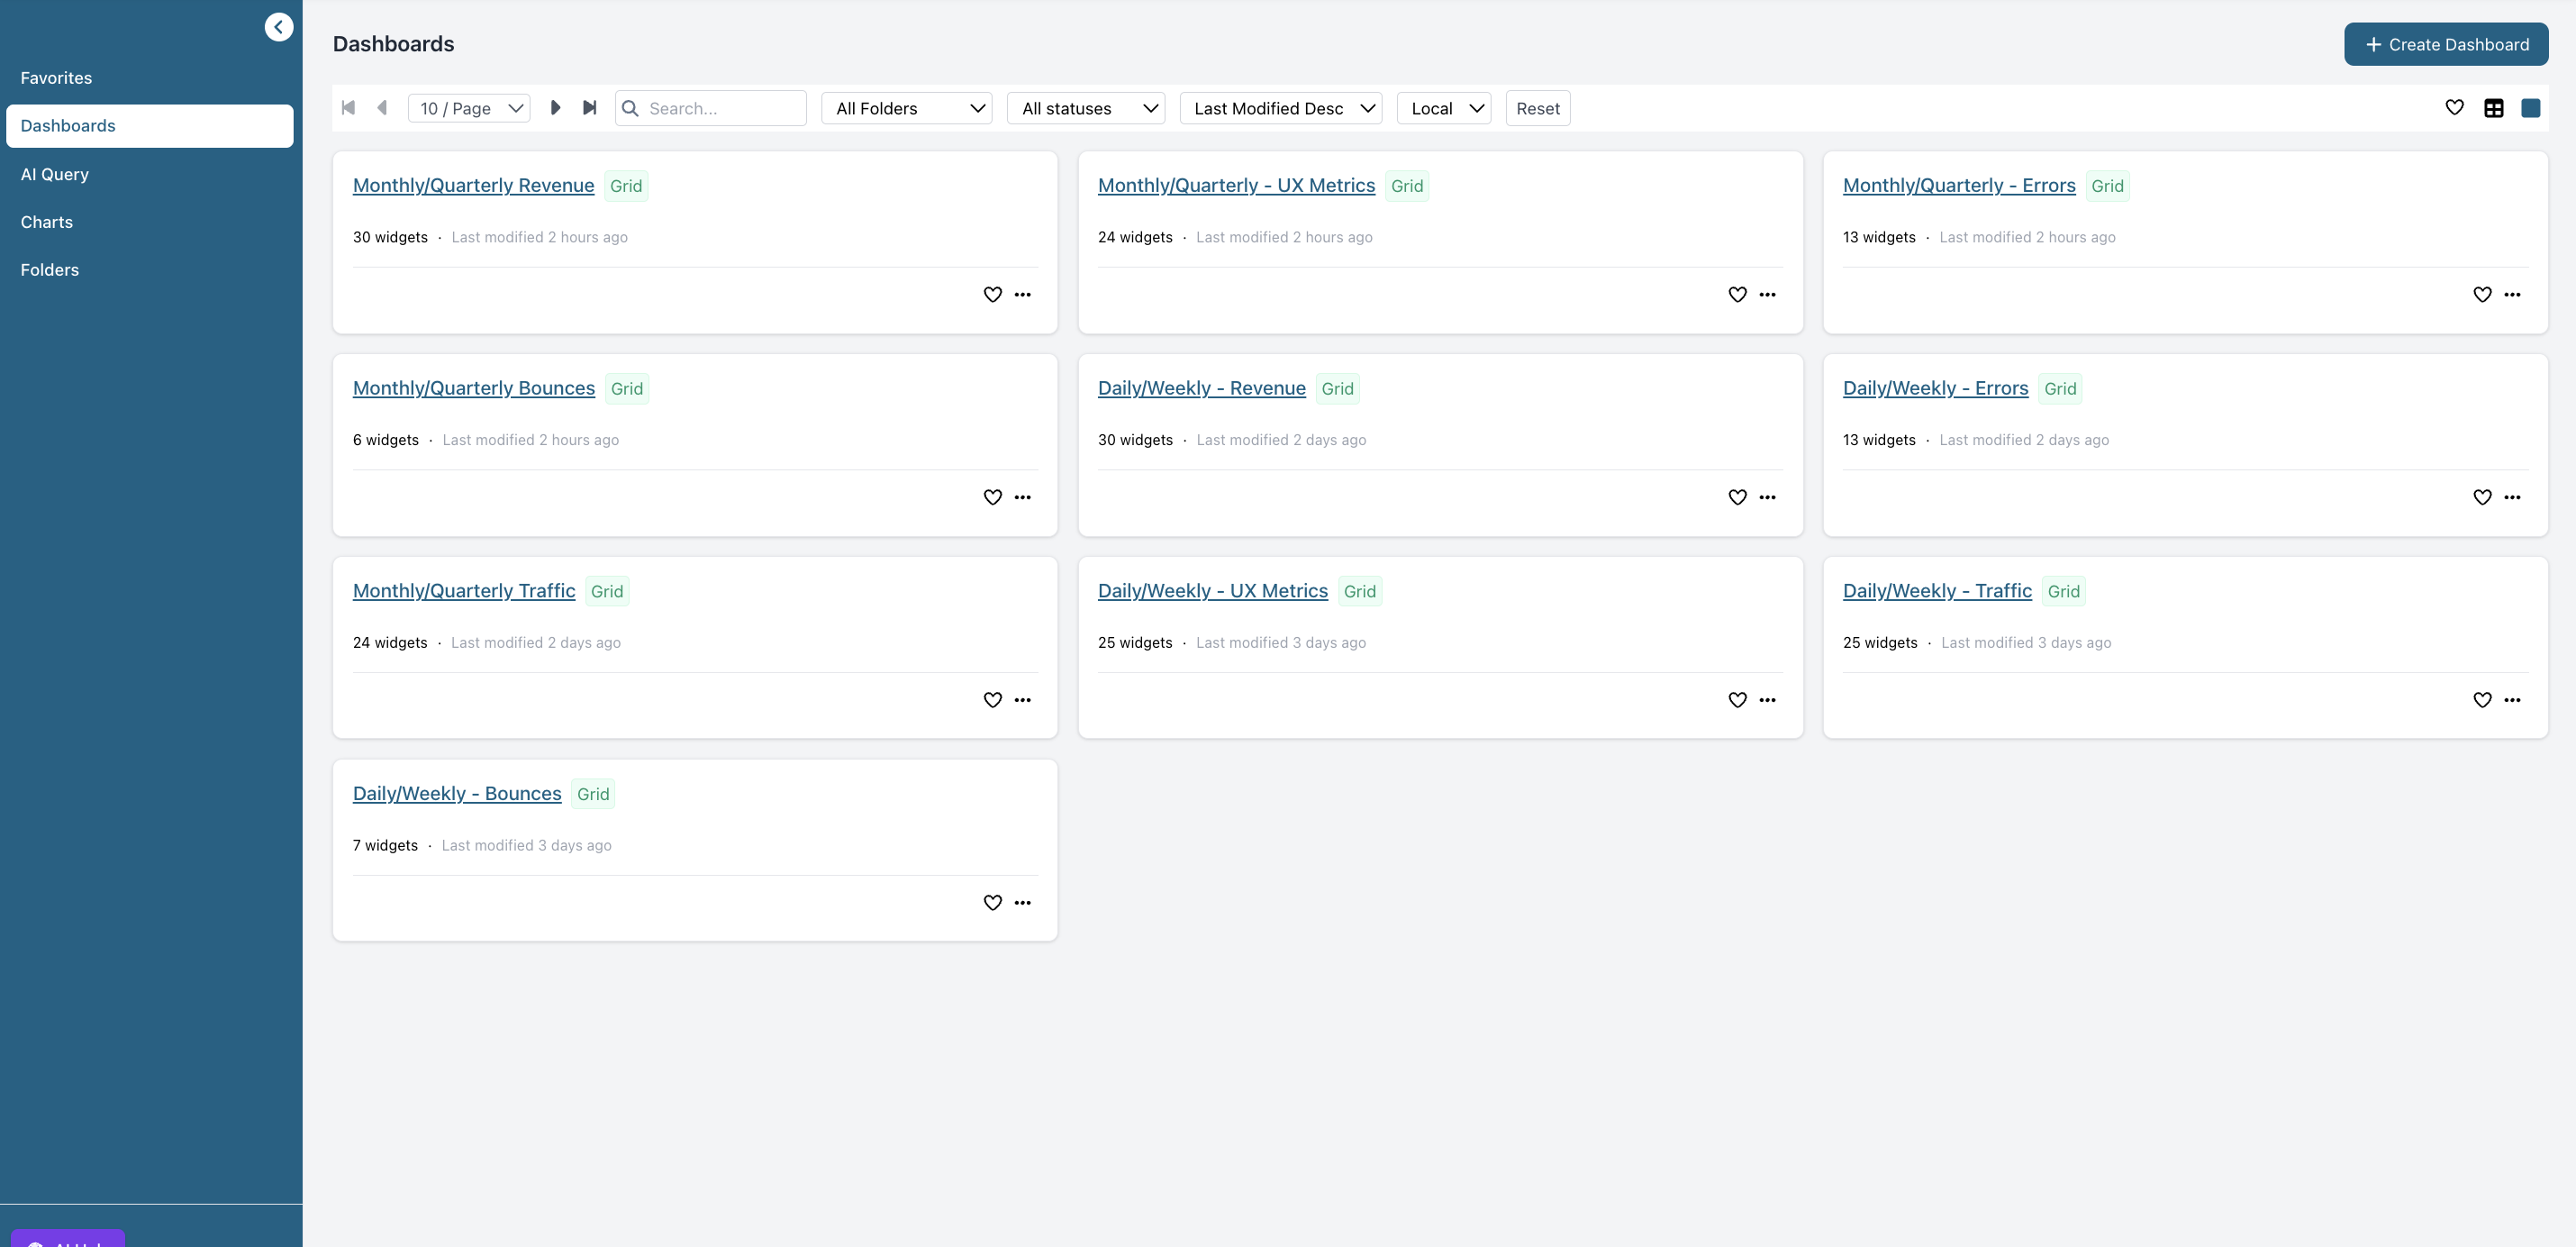Open the All statuses filter dropdown
The image size is (2576, 1247).
1086,108
